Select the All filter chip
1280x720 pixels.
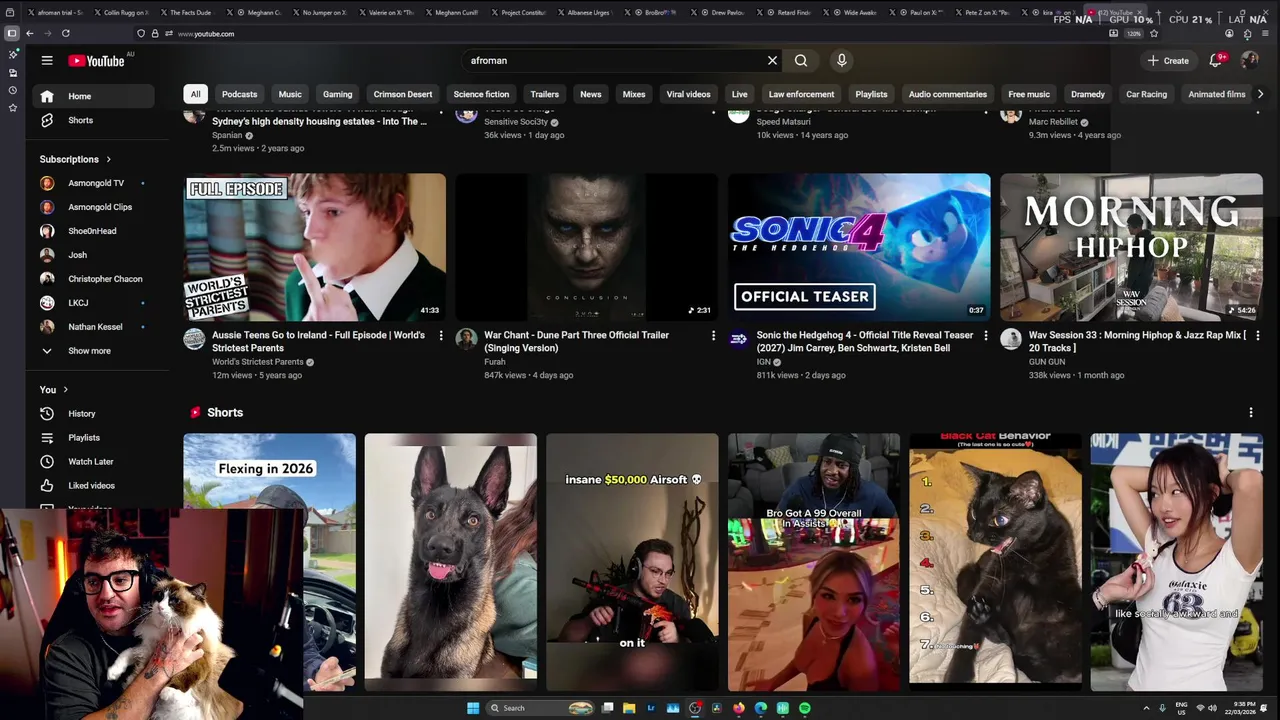195,94
